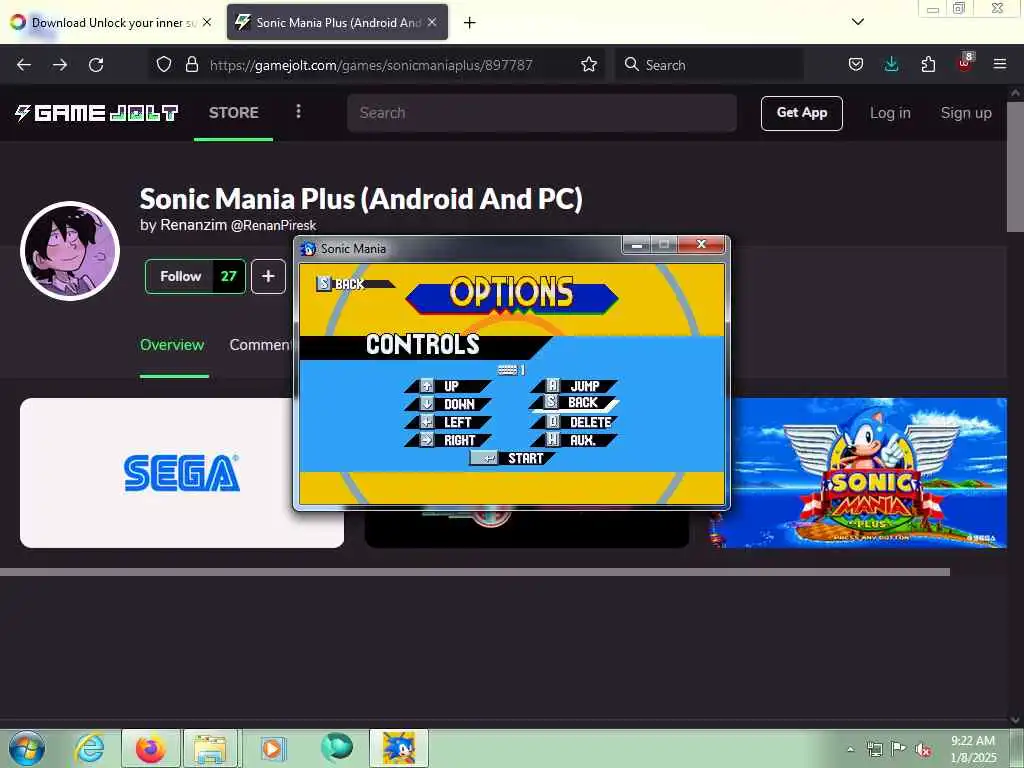Click the keyboard 1 device indicator

(511, 370)
